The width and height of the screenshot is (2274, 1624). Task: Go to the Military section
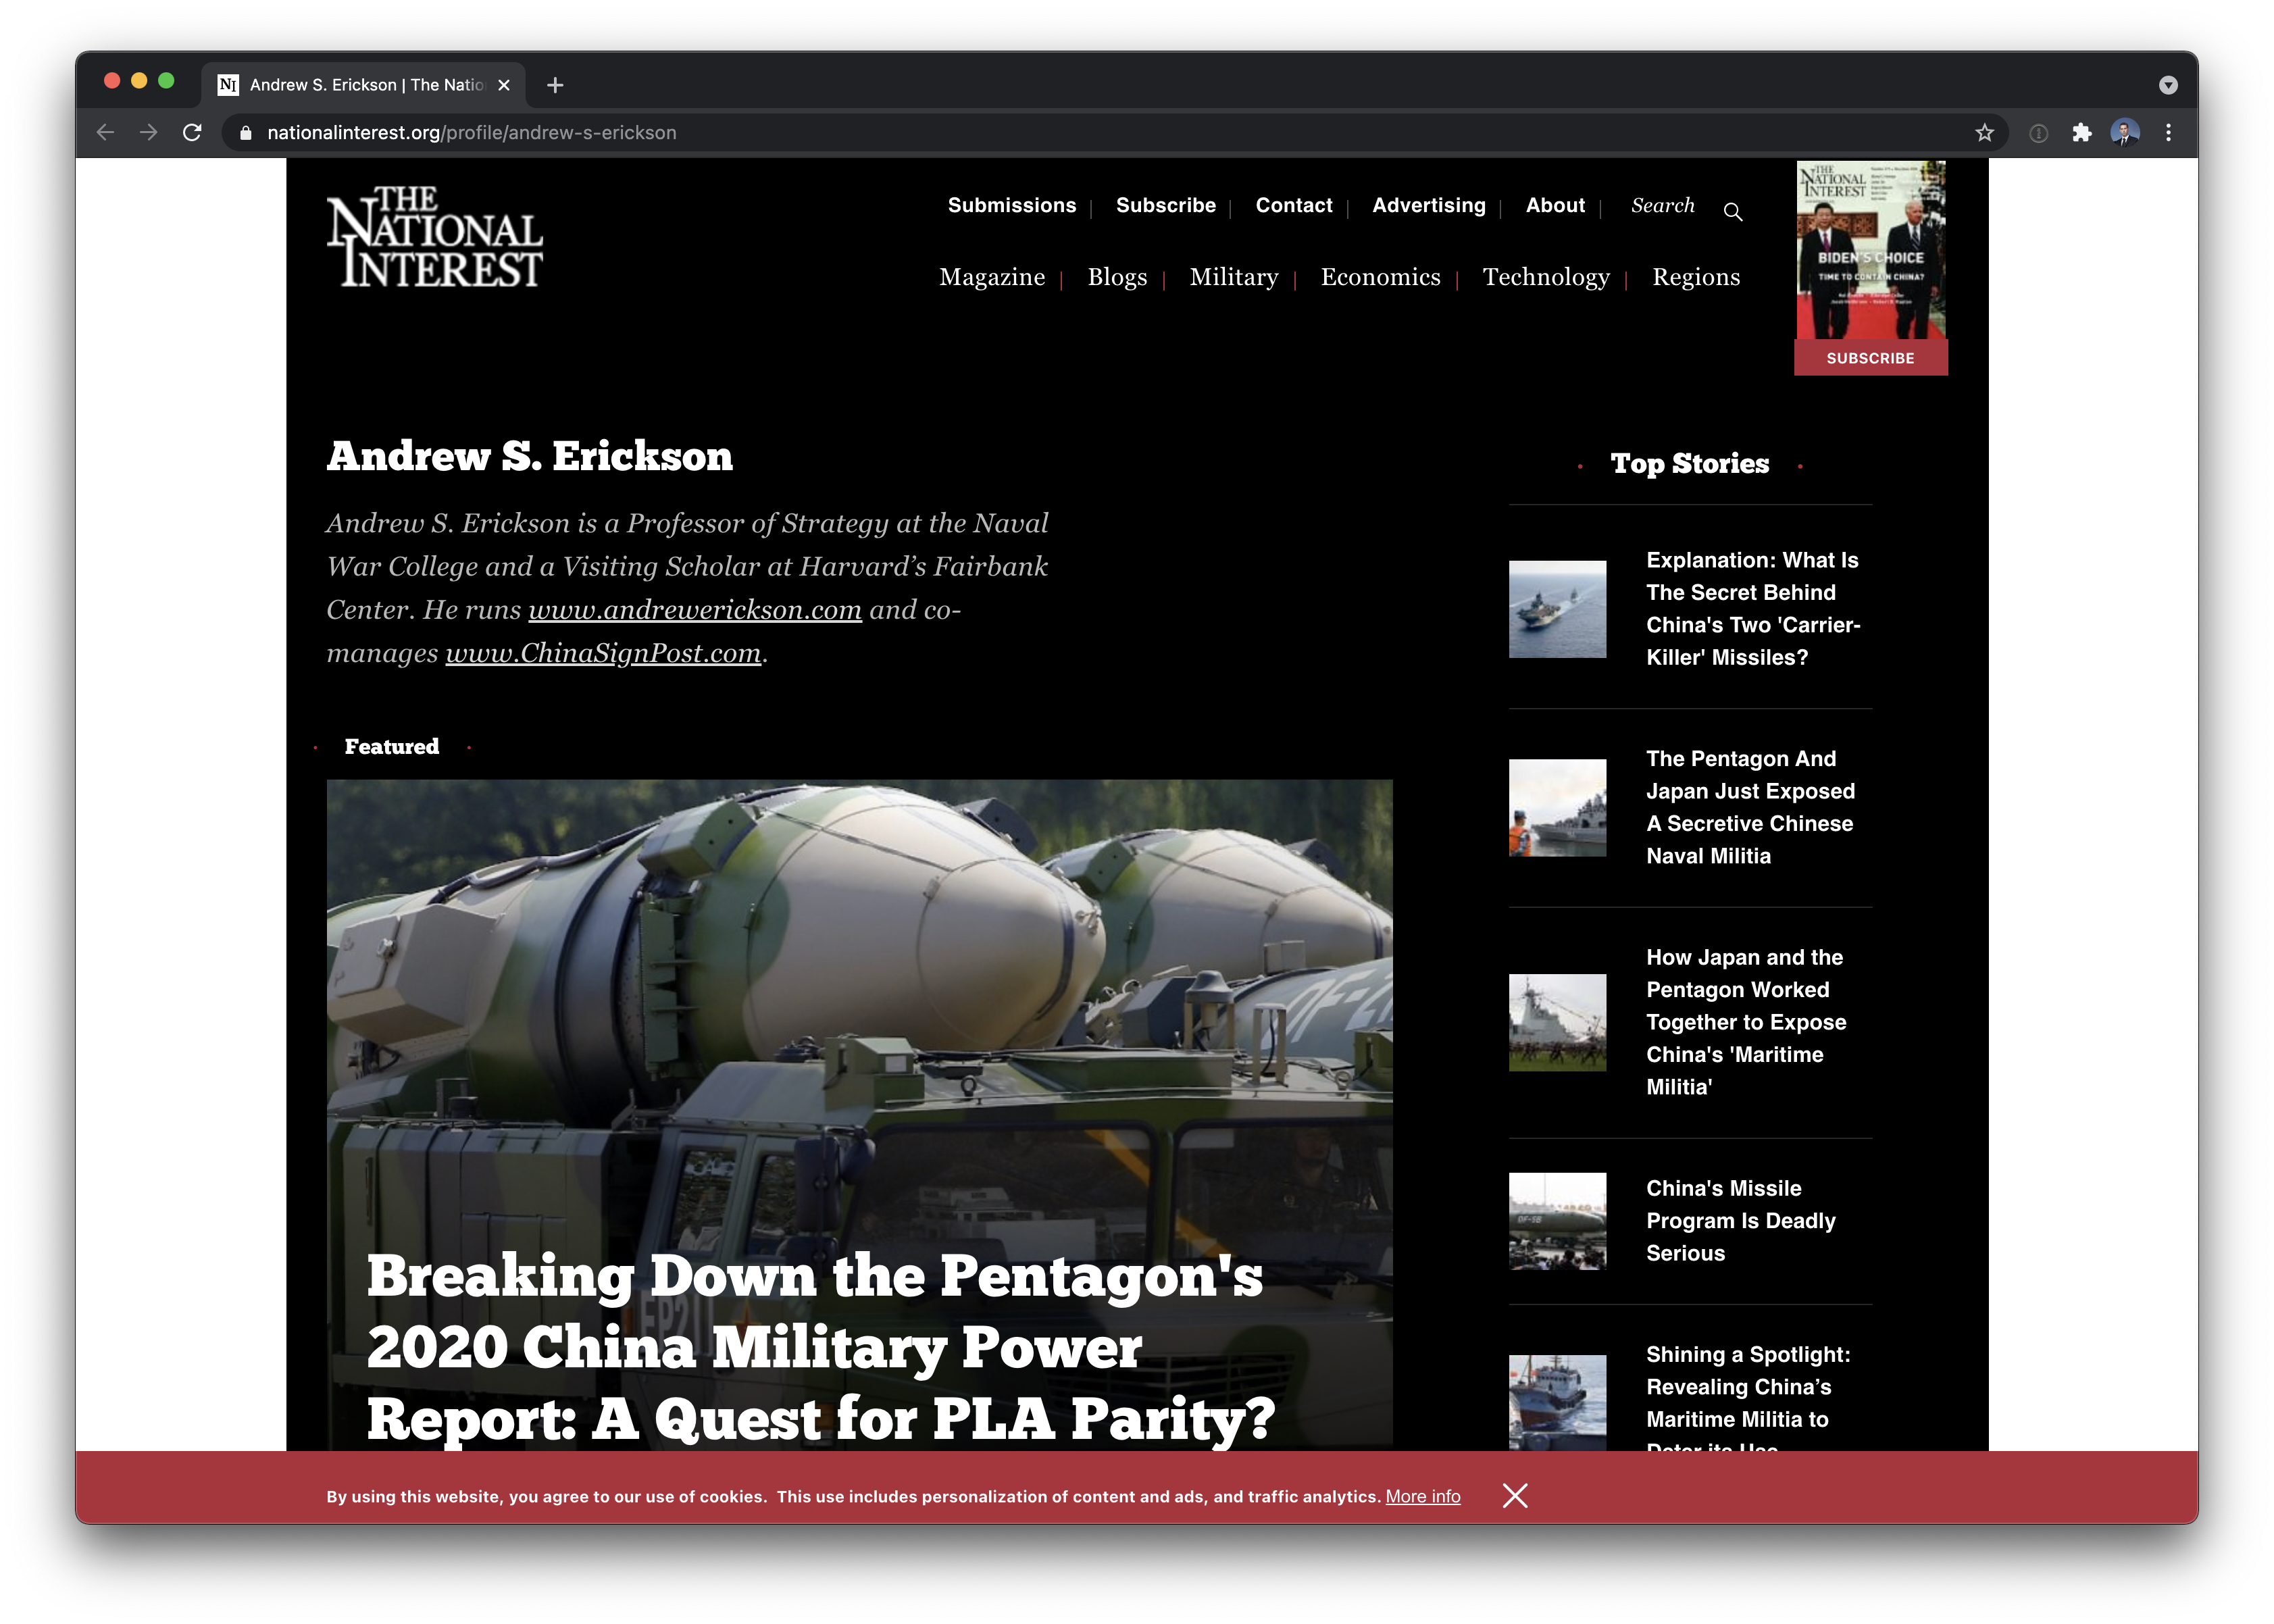click(x=1234, y=277)
